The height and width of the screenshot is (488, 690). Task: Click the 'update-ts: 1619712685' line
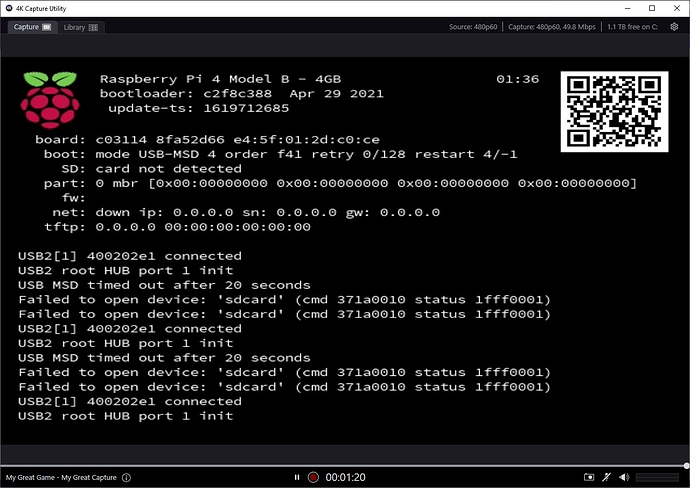tap(198, 108)
